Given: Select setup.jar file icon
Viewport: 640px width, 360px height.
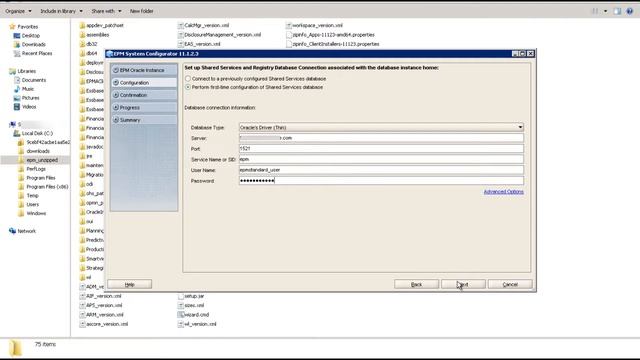Looking at the screenshot, I should coord(180,296).
